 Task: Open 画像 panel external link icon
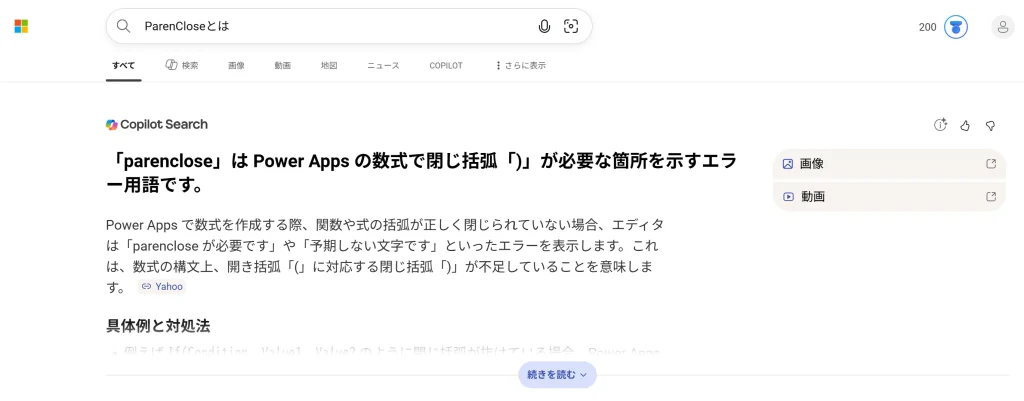[x=991, y=164]
